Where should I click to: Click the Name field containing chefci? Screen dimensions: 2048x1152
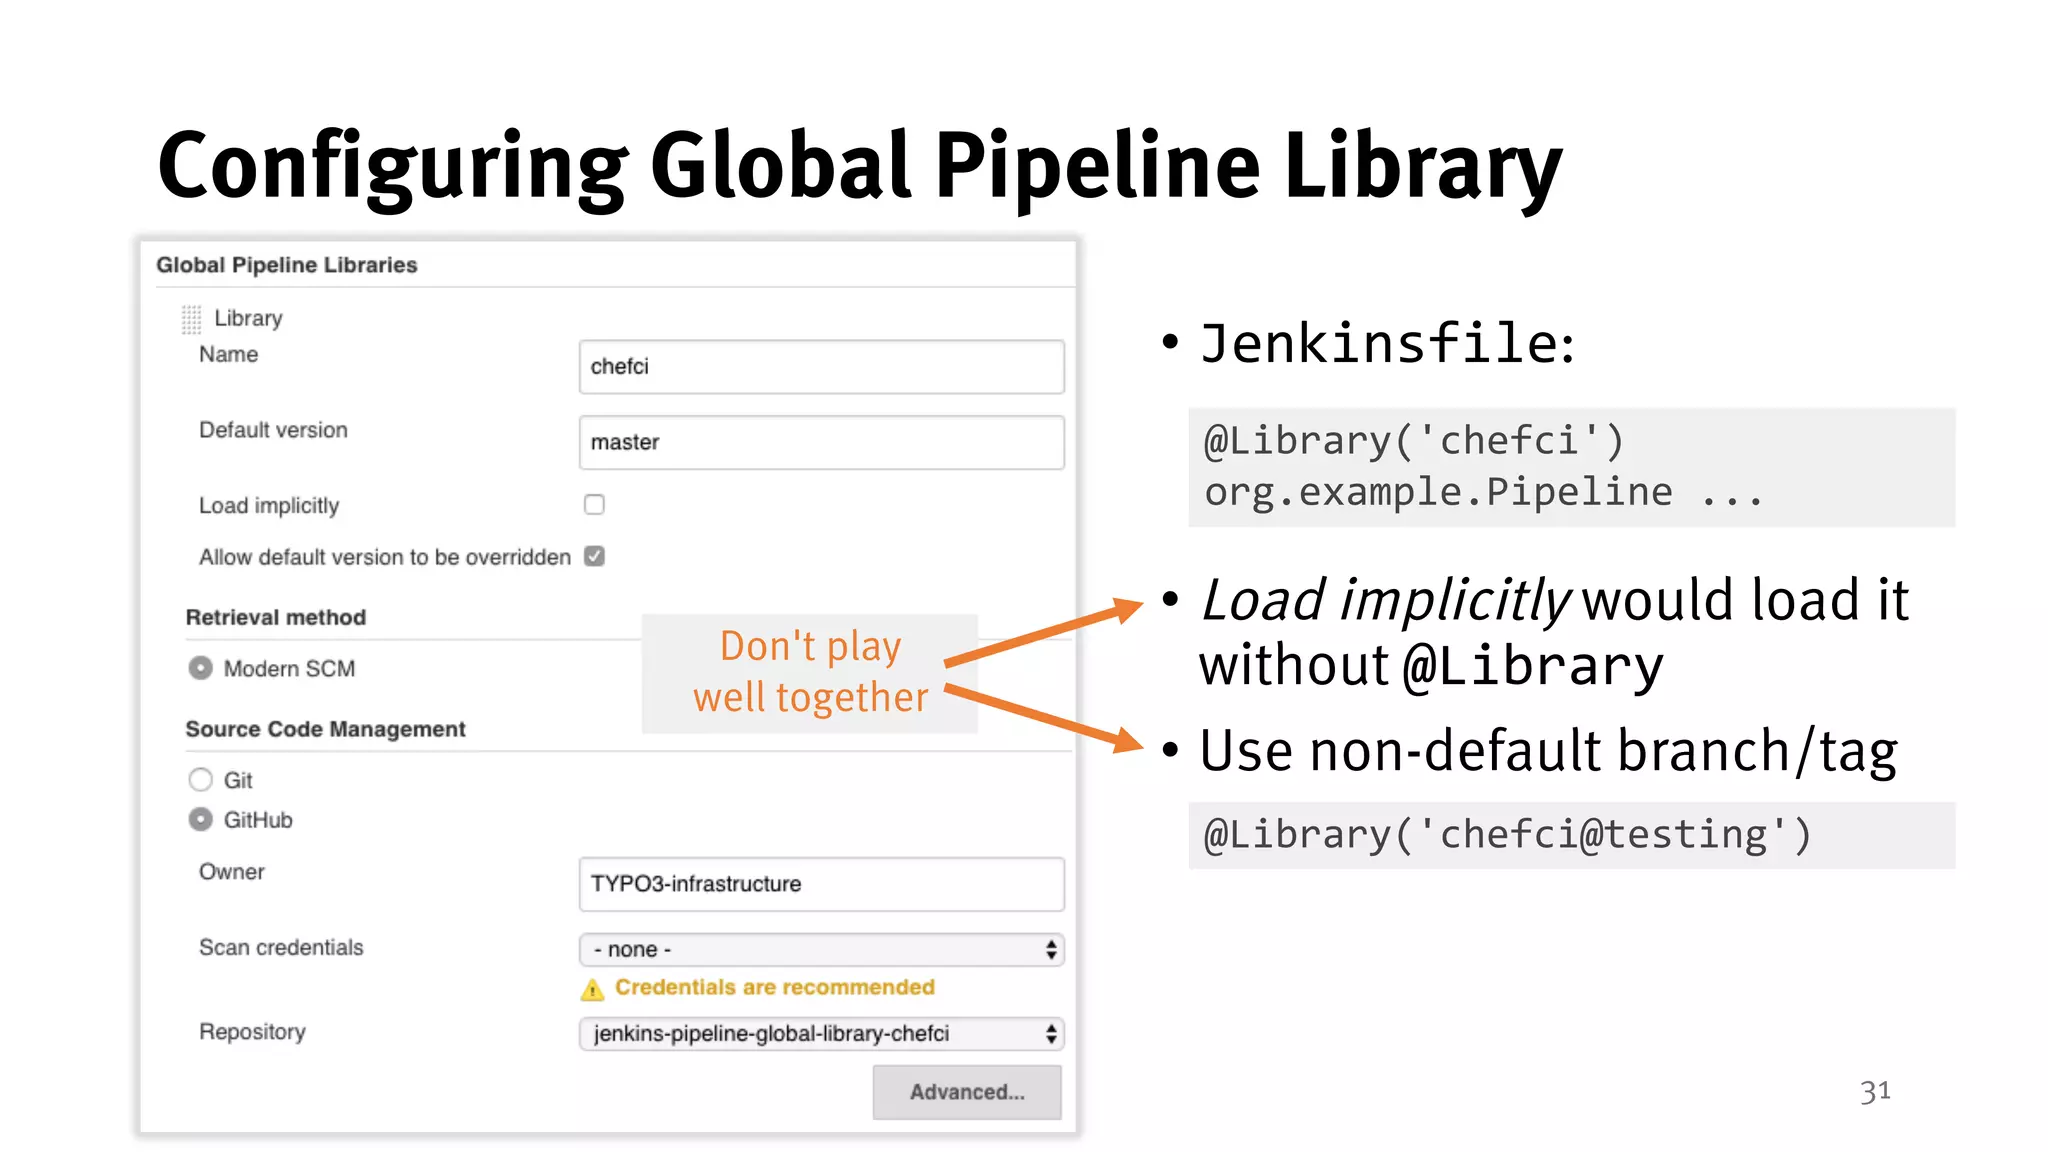[821, 367]
